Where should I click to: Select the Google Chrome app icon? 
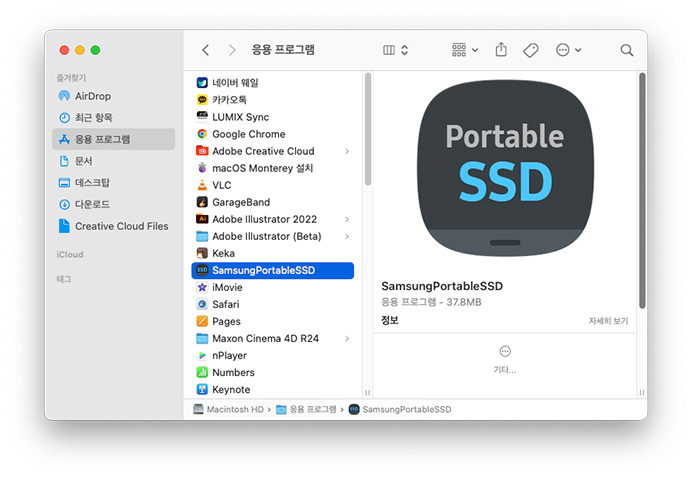coord(202,134)
